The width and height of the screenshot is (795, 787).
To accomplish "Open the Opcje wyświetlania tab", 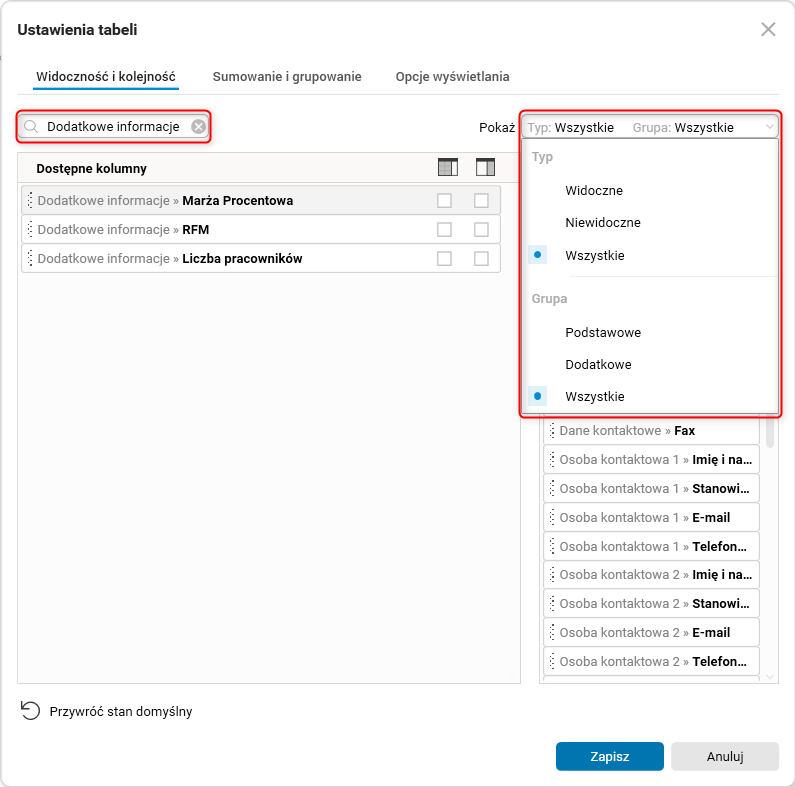I will pyautogui.click(x=452, y=76).
